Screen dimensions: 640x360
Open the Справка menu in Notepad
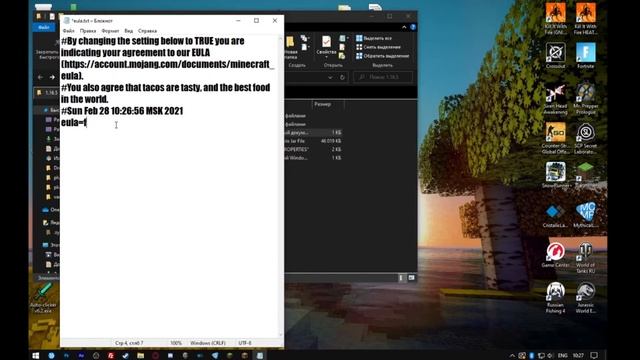pyautogui.click(x=147, y=31)
